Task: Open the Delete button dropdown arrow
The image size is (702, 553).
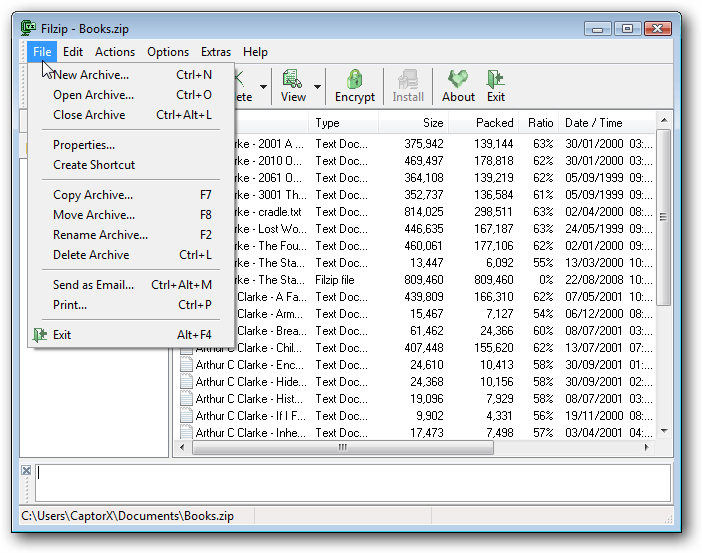Action: click(x=264, y=87)
